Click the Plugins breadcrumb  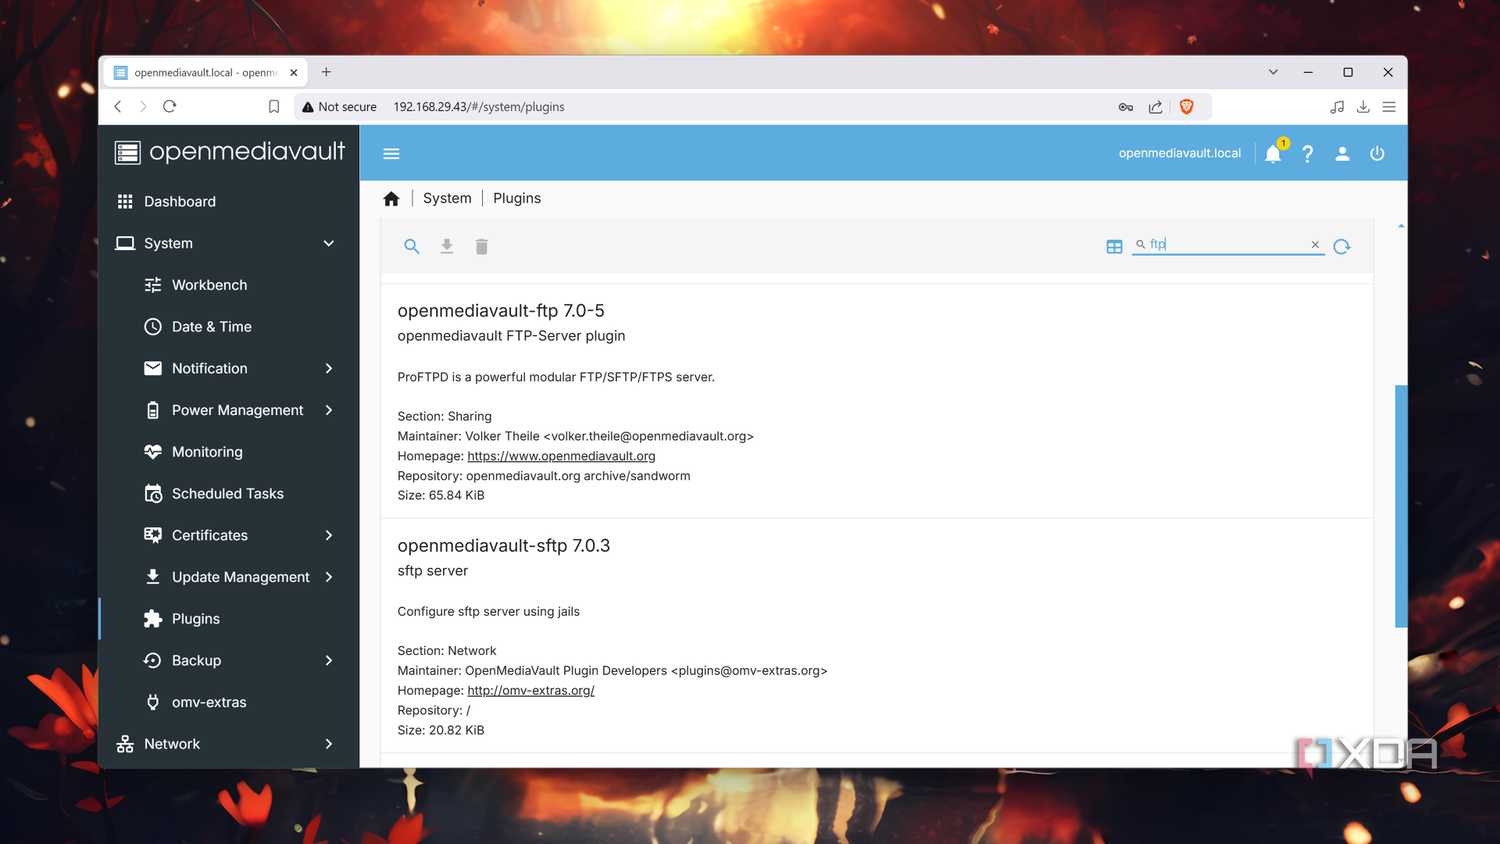tap(517, 198)
